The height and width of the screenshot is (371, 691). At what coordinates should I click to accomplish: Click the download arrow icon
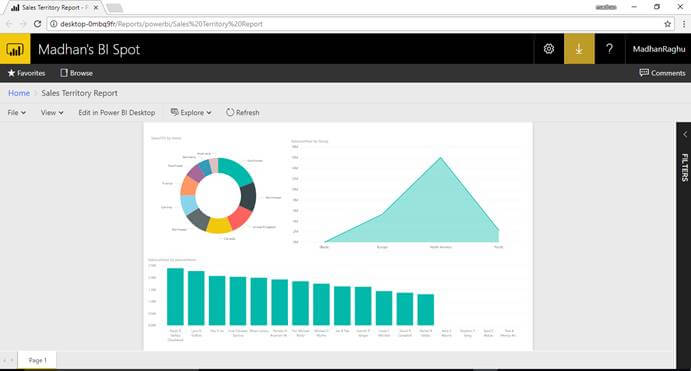coord(579,49)
